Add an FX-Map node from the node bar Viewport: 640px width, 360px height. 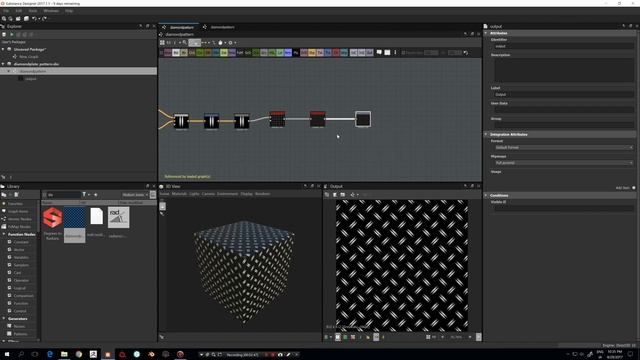pyautogui.click(x=240, y=53)
